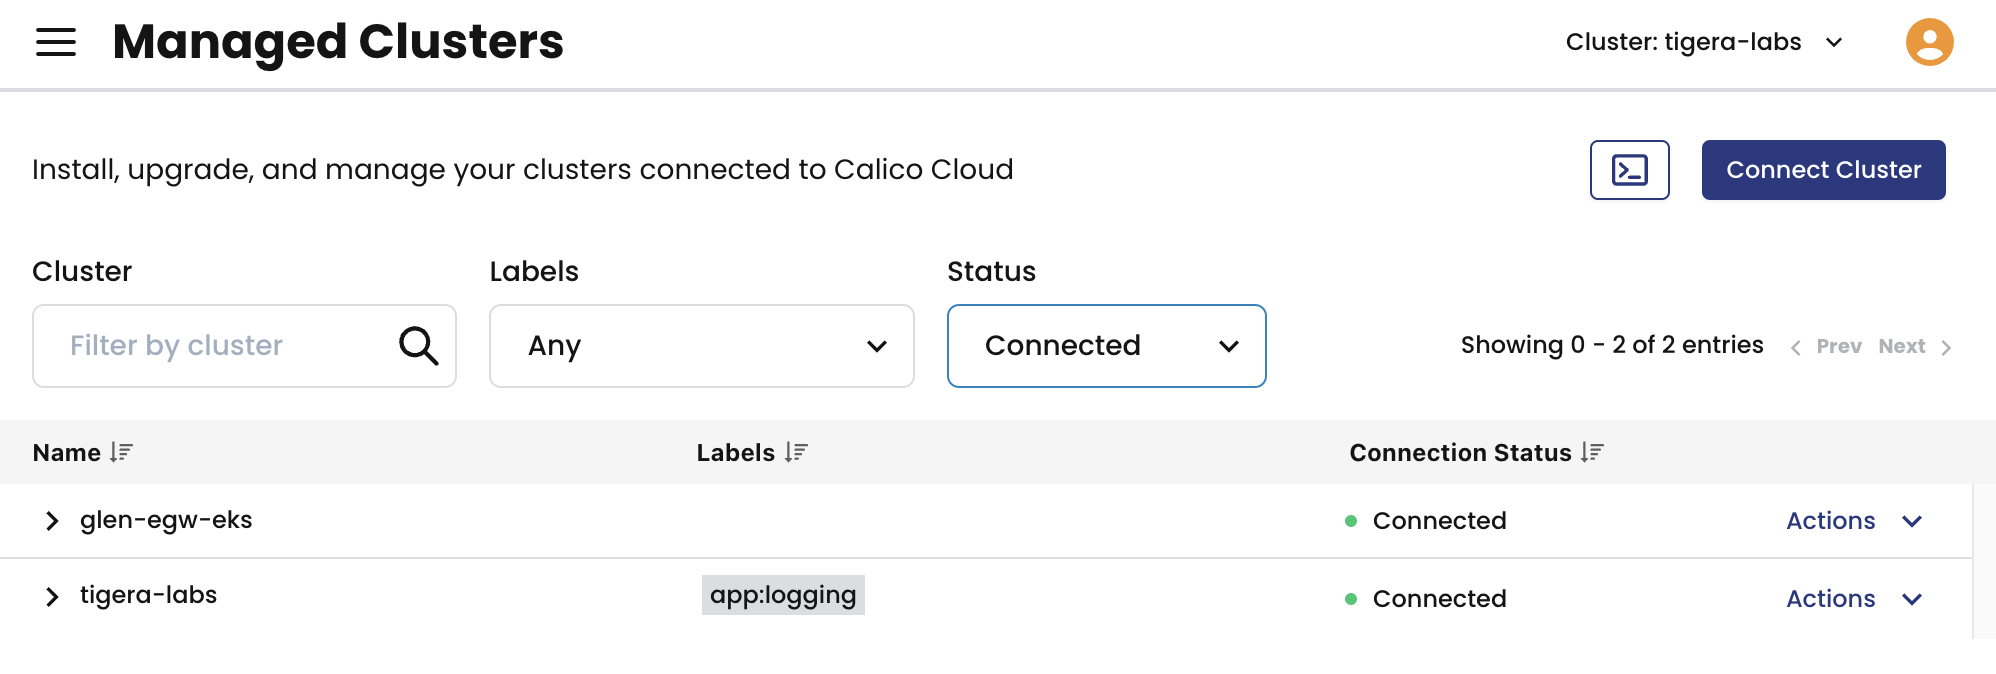Click the user profile avatar icon
Image resolution: width=1996 pixels, height=674 pixels.
pos(1929,42)
